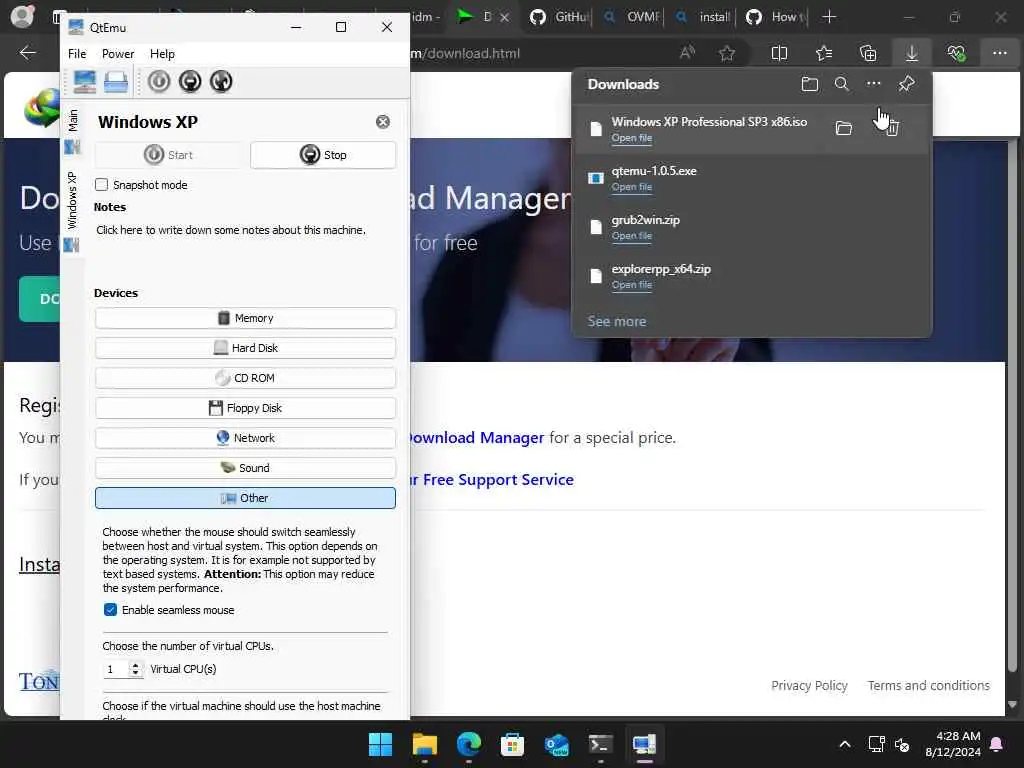Open the File menu in QtEmu
1024x768 pixels.
click(77, 54)
